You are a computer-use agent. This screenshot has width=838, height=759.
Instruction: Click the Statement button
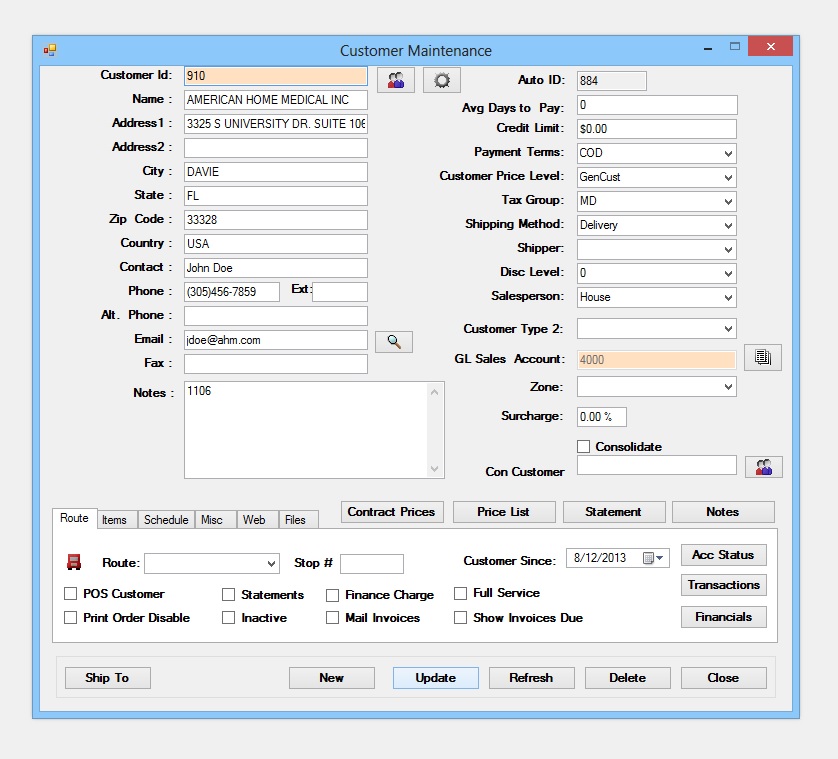pos(614,512)
